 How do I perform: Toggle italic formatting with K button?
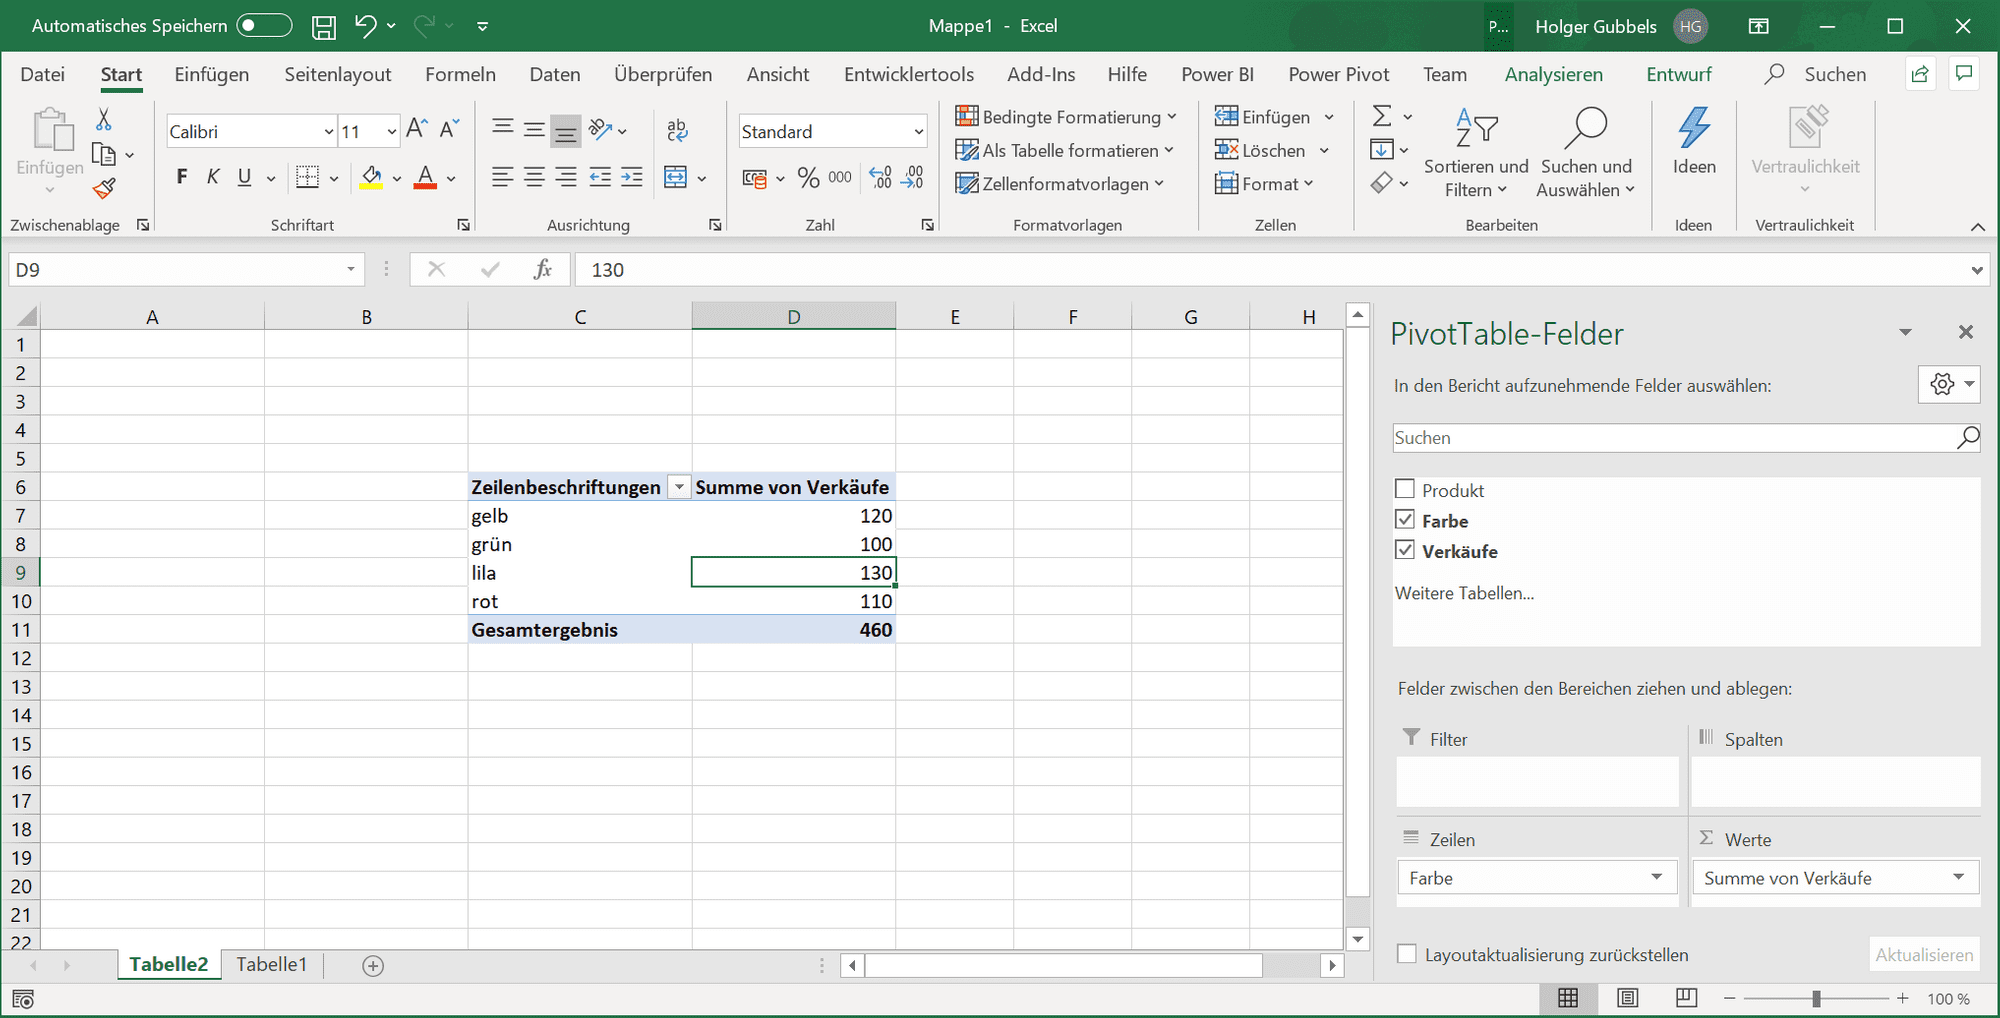click(x=213, y=177)
